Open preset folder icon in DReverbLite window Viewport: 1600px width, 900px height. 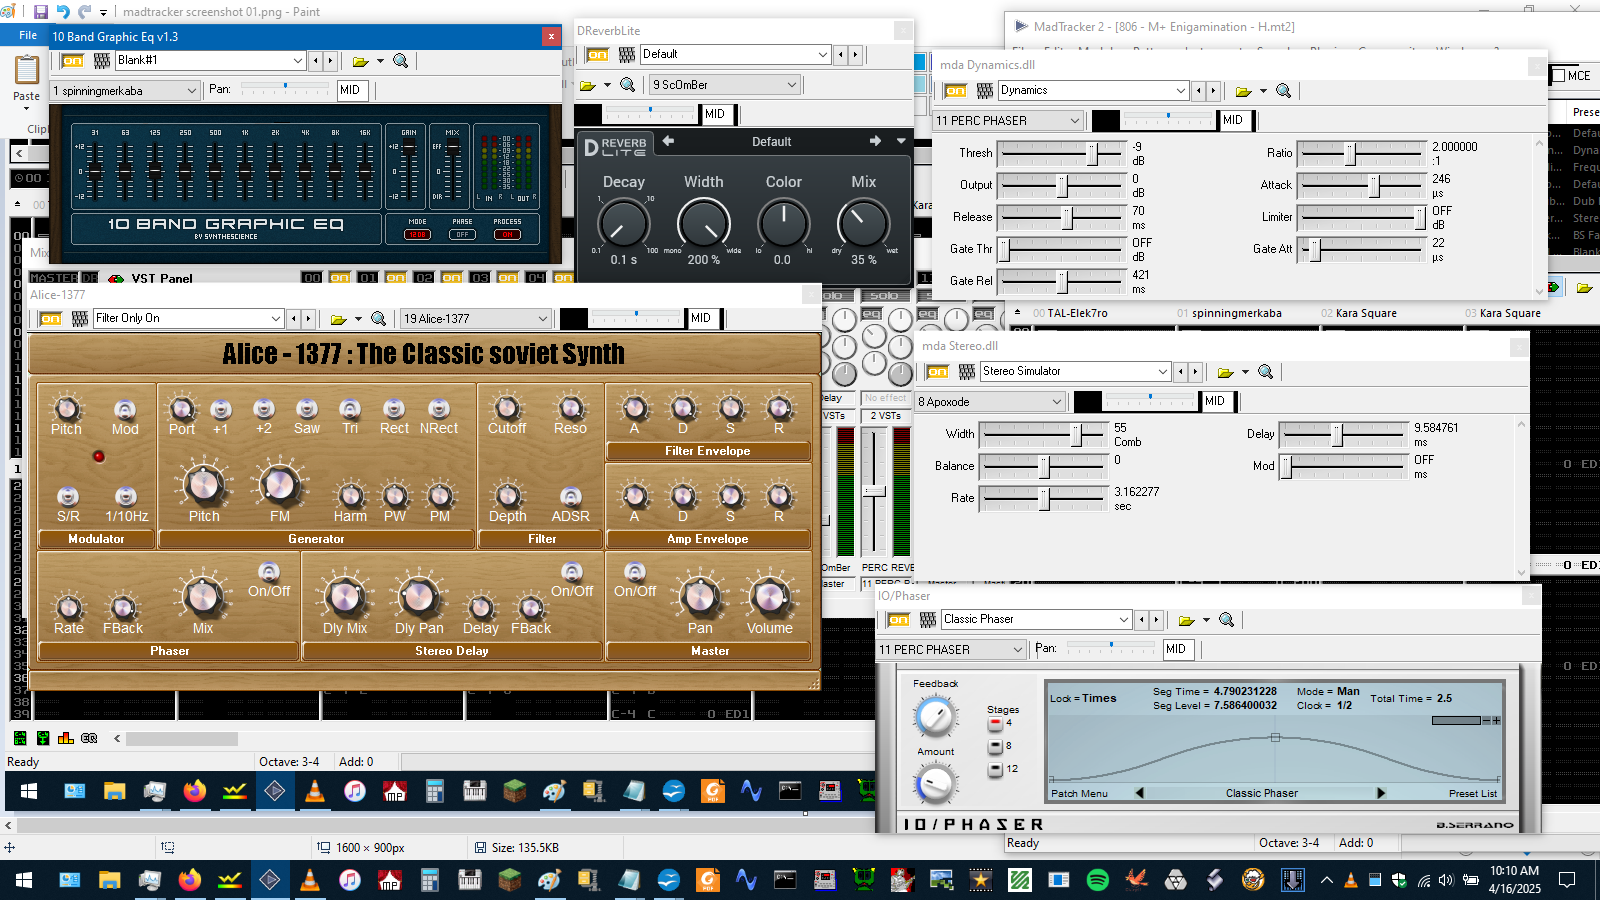click(x=588, y=85)
